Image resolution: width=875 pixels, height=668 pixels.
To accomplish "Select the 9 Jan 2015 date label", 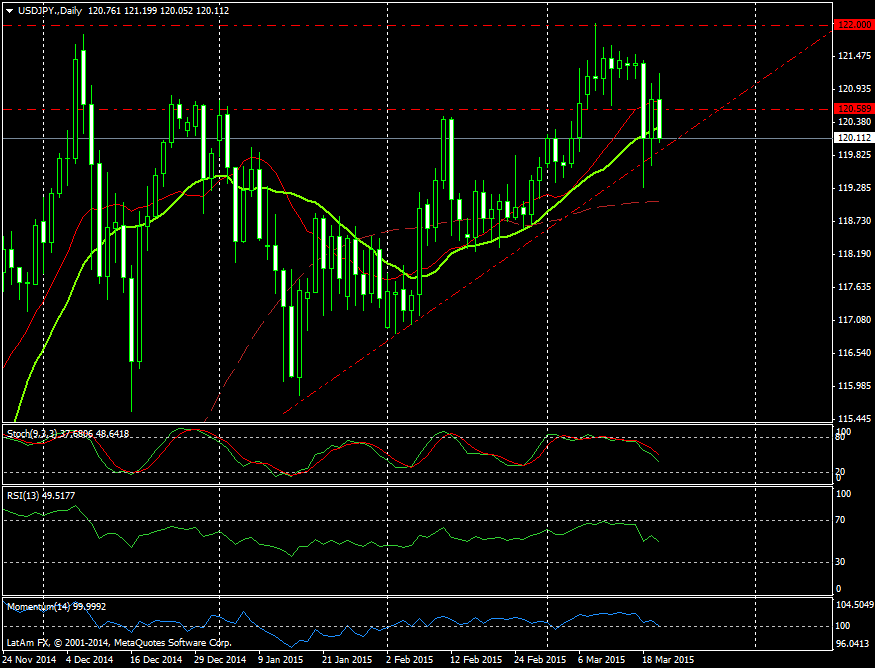I will (x=280, y=660).
